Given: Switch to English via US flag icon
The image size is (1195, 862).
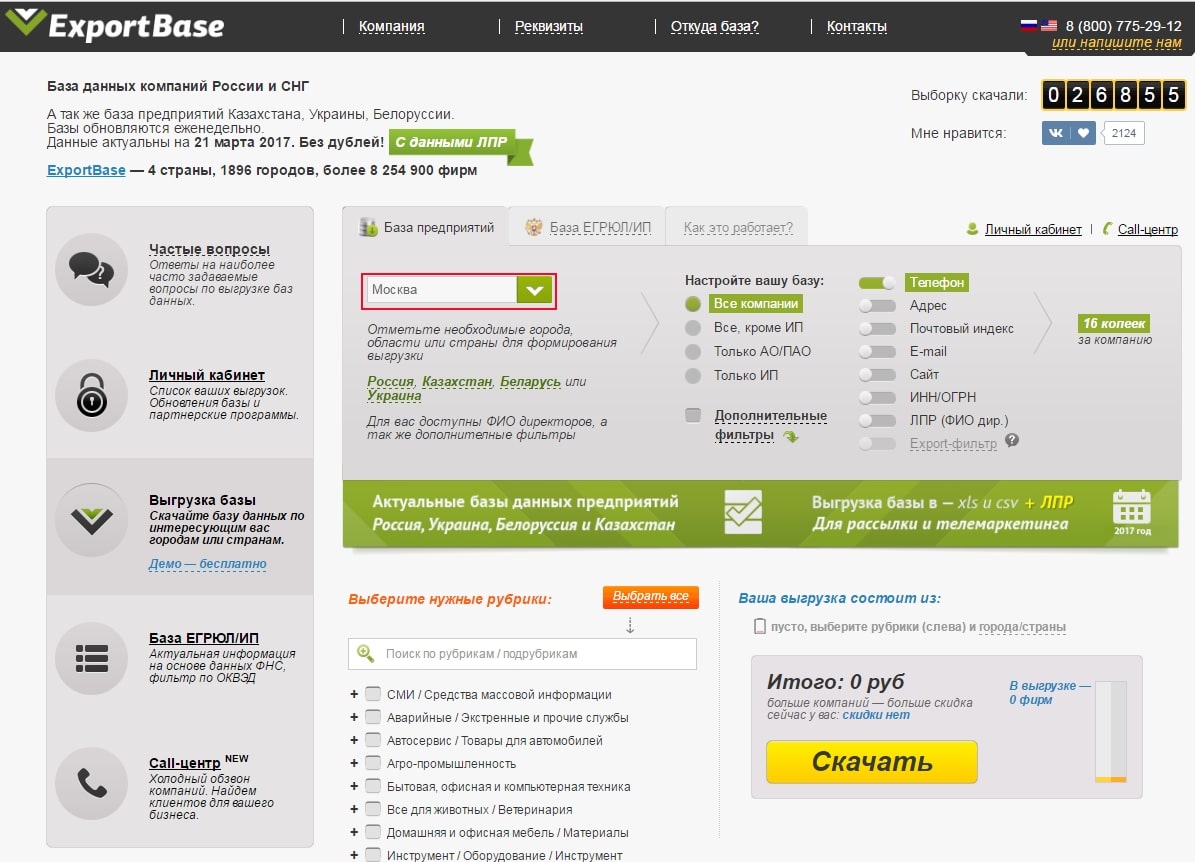Looking at the screenshot, I should (x=1049, y=25).
